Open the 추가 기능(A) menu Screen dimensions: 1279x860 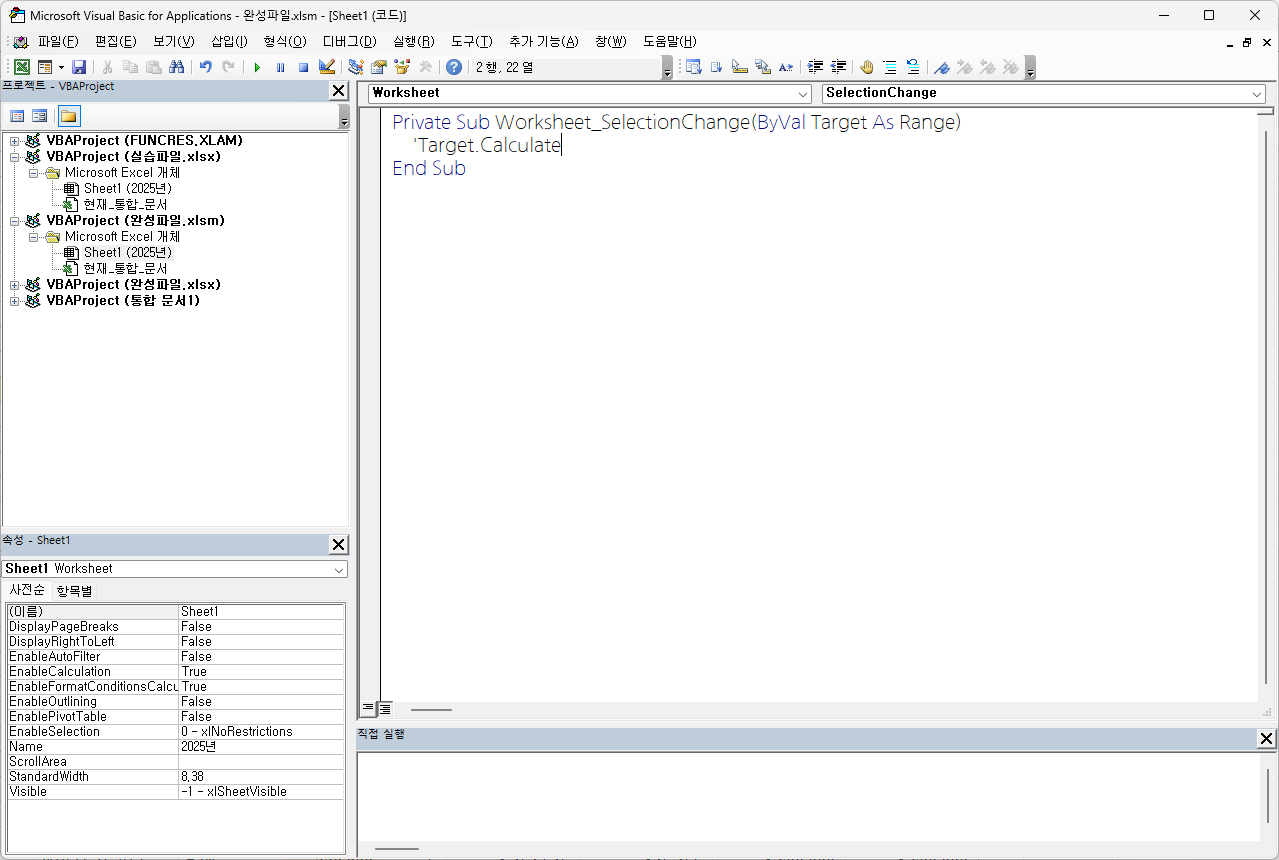543,41
